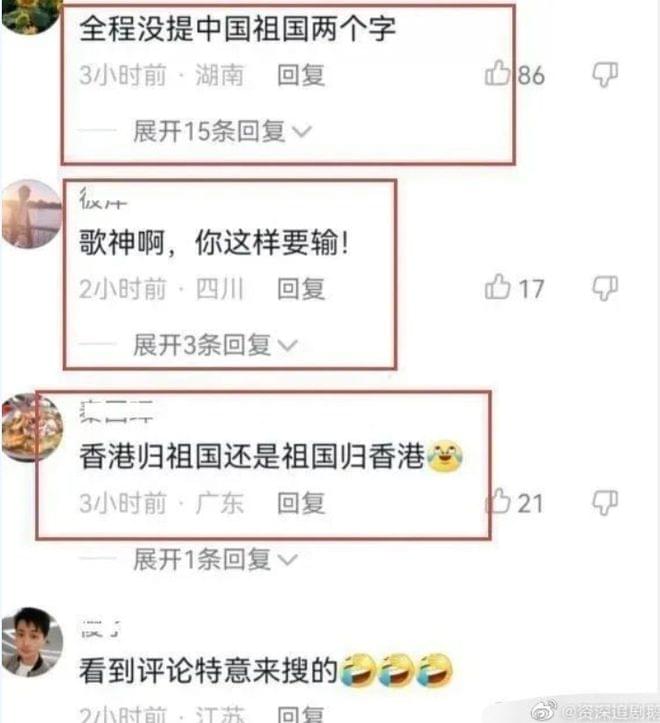Screen dimensions: 660x723
Task: Dislike the 香港归祖国还是祖国归香港 comment
Action: point(605,502)
